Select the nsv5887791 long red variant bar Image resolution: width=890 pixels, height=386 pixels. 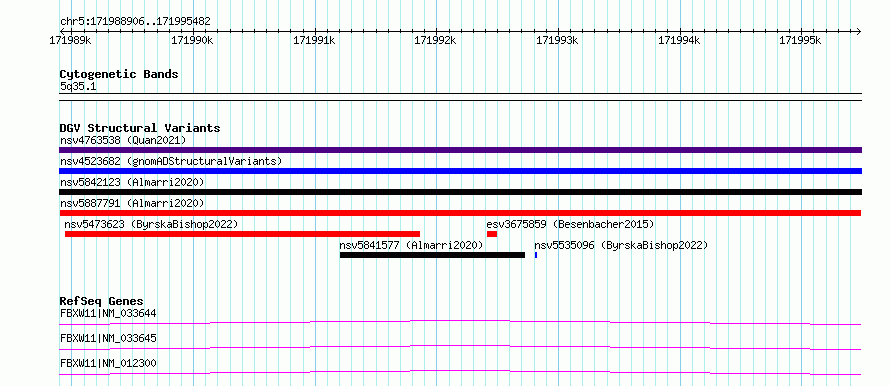coord(460,213)
